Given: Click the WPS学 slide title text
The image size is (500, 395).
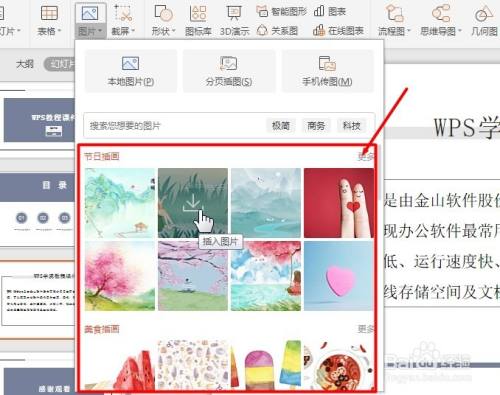Looking at the screenshot, I should click(x=466, y=127).
